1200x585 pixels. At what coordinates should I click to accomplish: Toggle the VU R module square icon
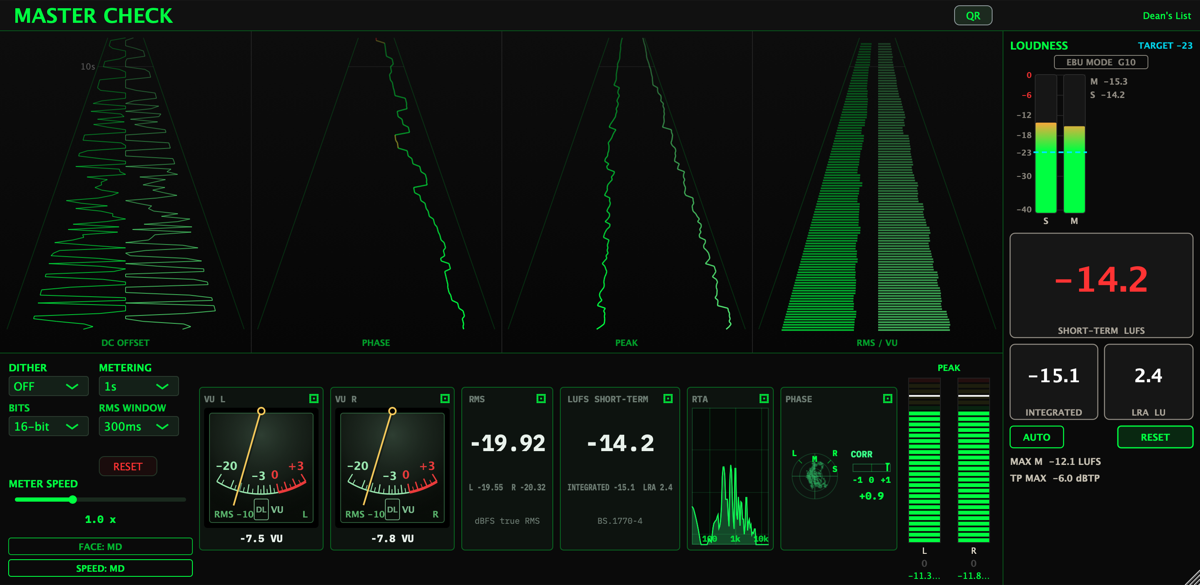point(445,398)
